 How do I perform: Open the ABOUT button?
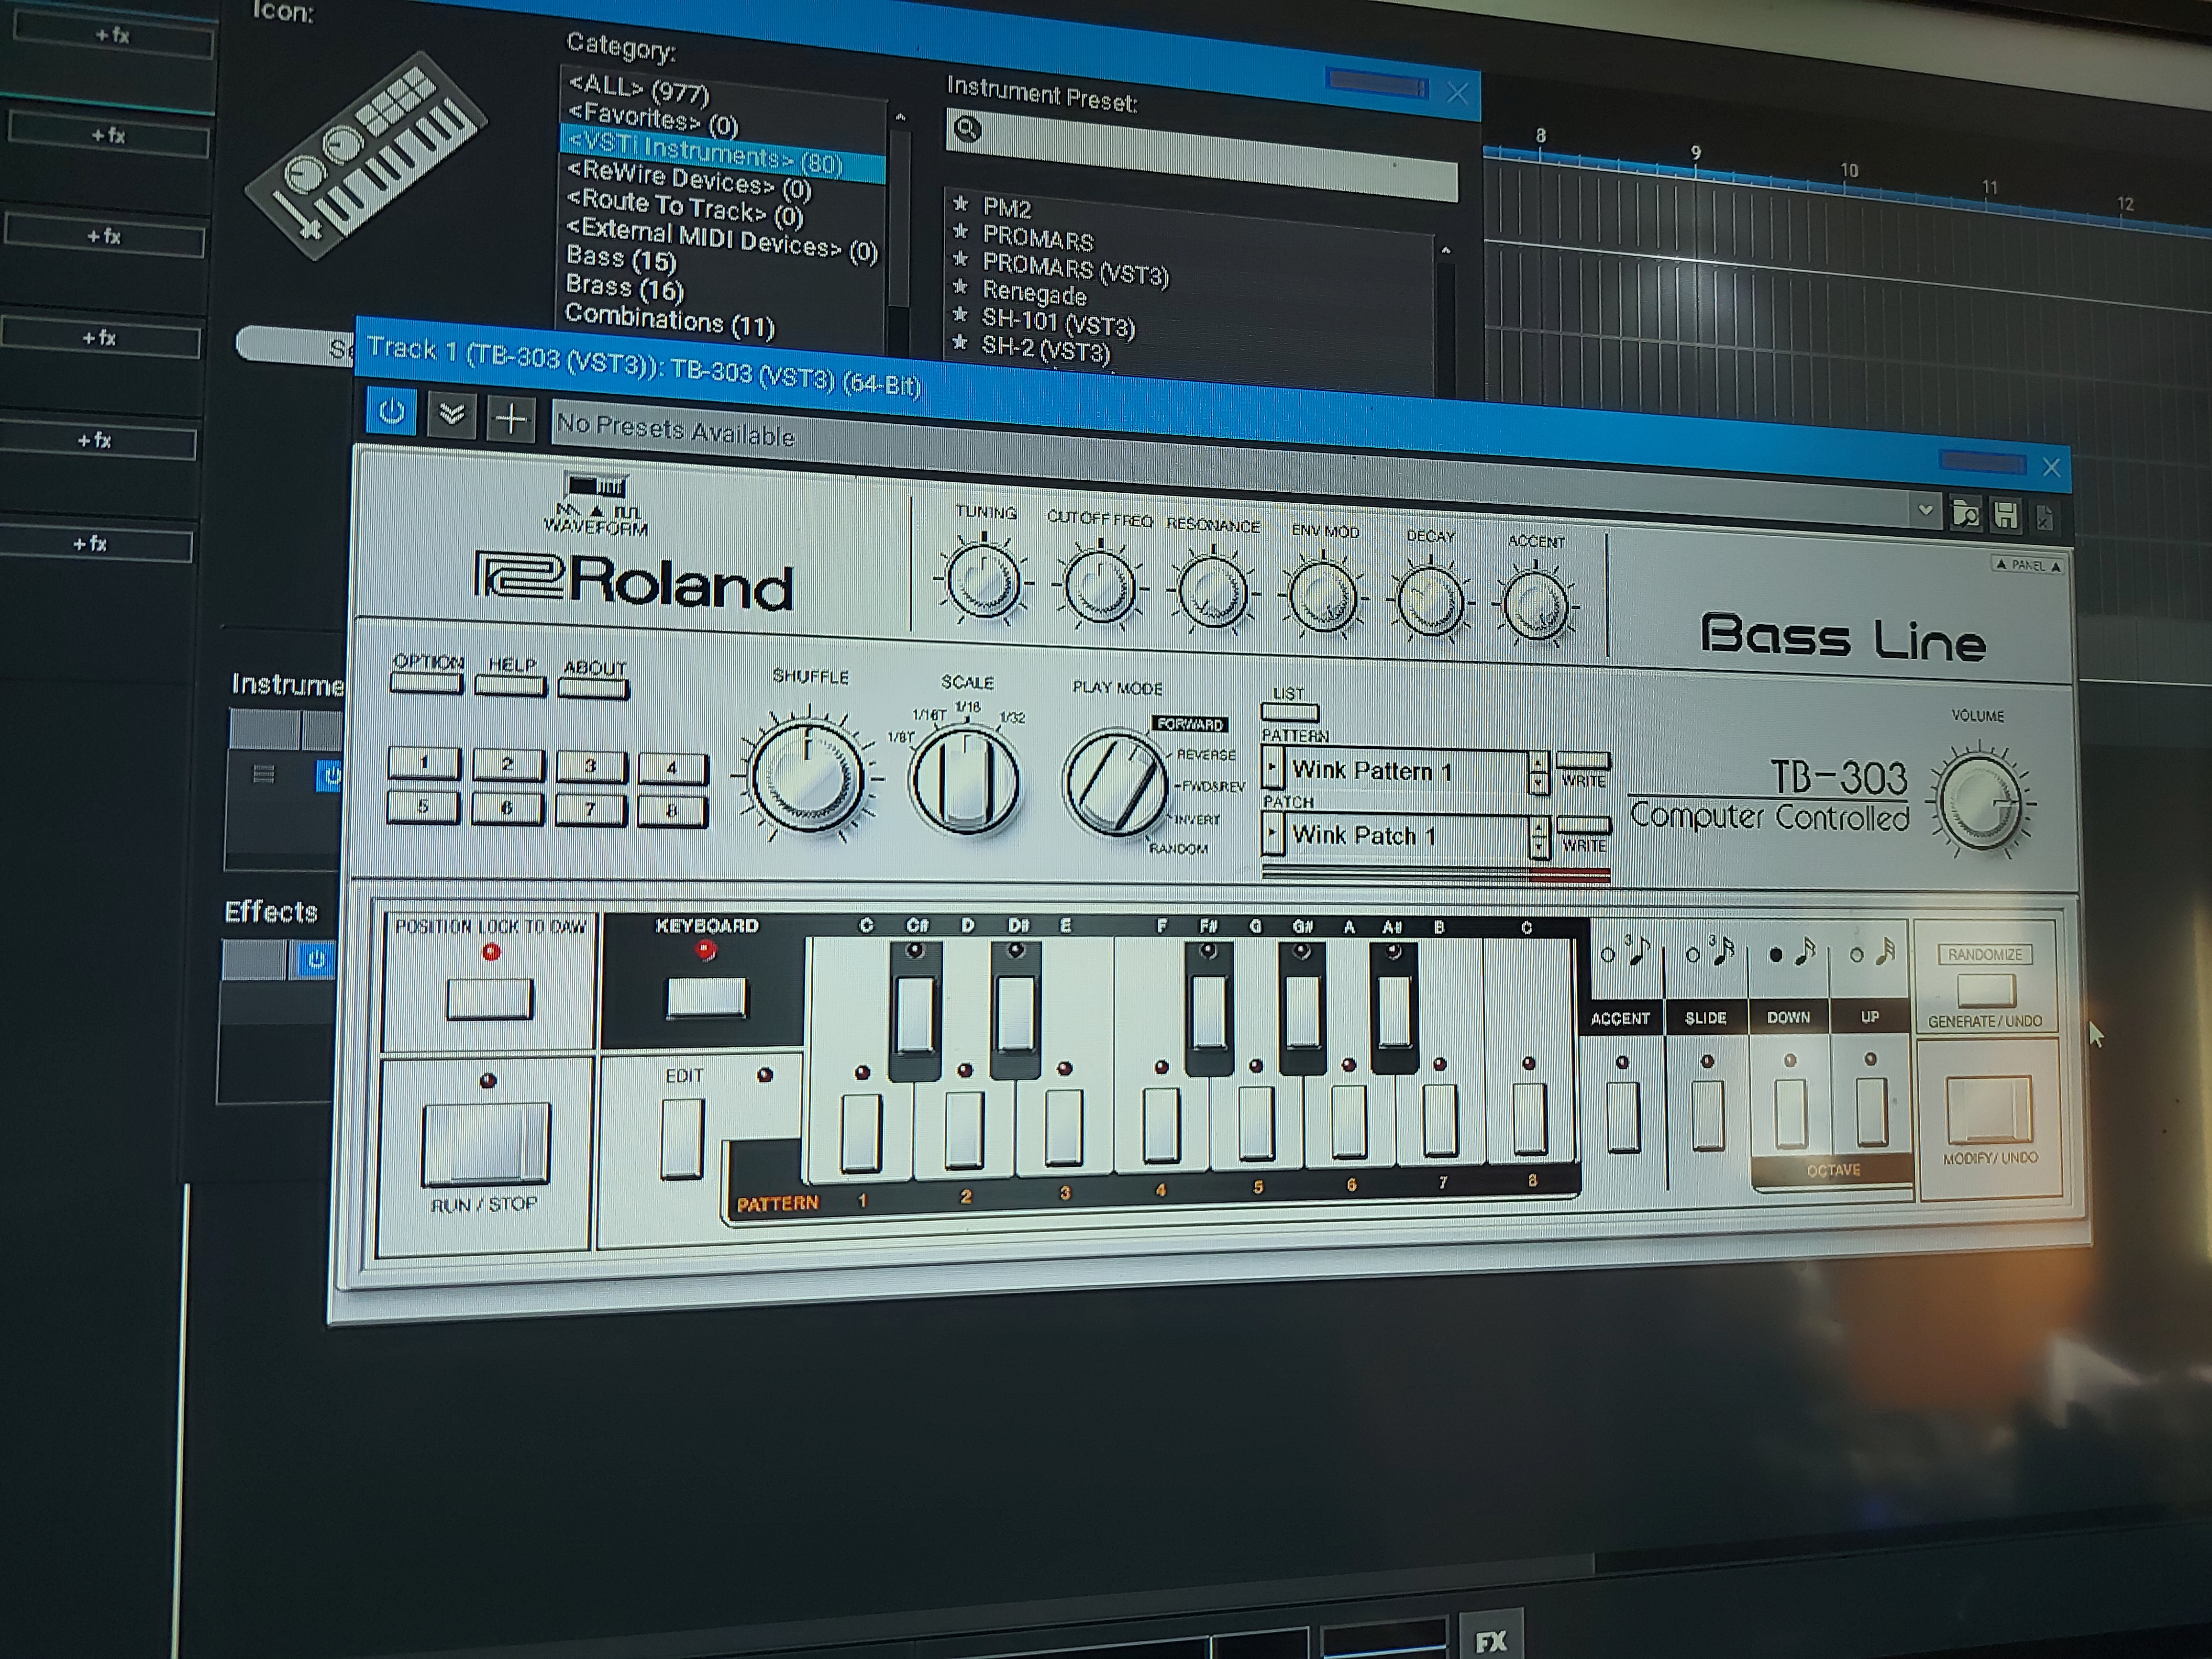click(x=593, y=689)
